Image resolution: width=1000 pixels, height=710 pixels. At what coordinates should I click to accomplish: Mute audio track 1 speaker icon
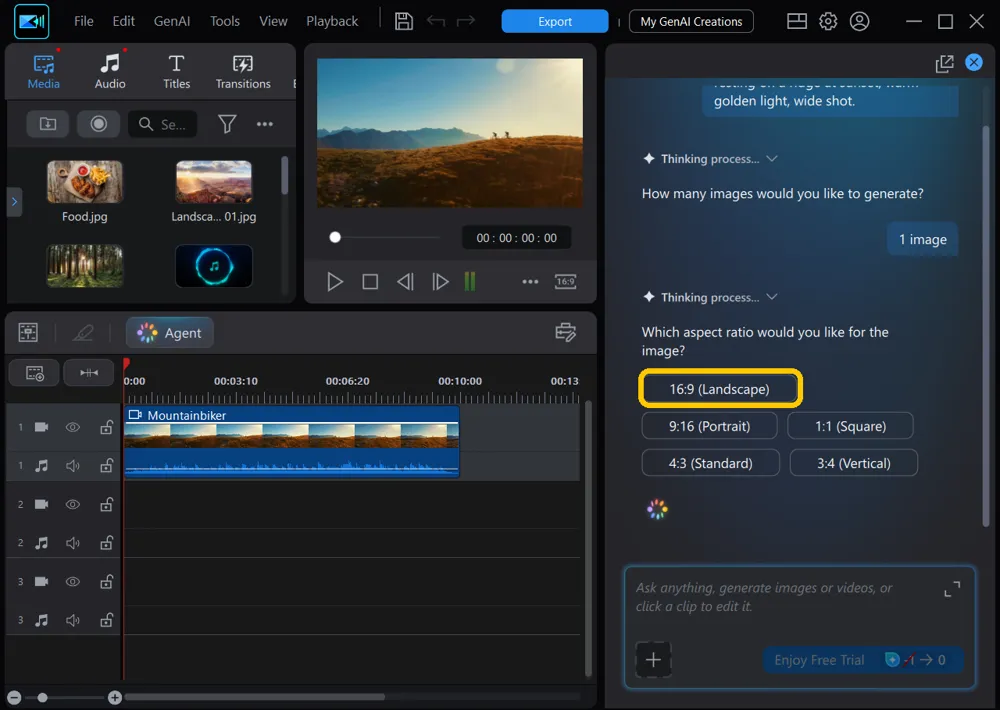coord(73,466)
